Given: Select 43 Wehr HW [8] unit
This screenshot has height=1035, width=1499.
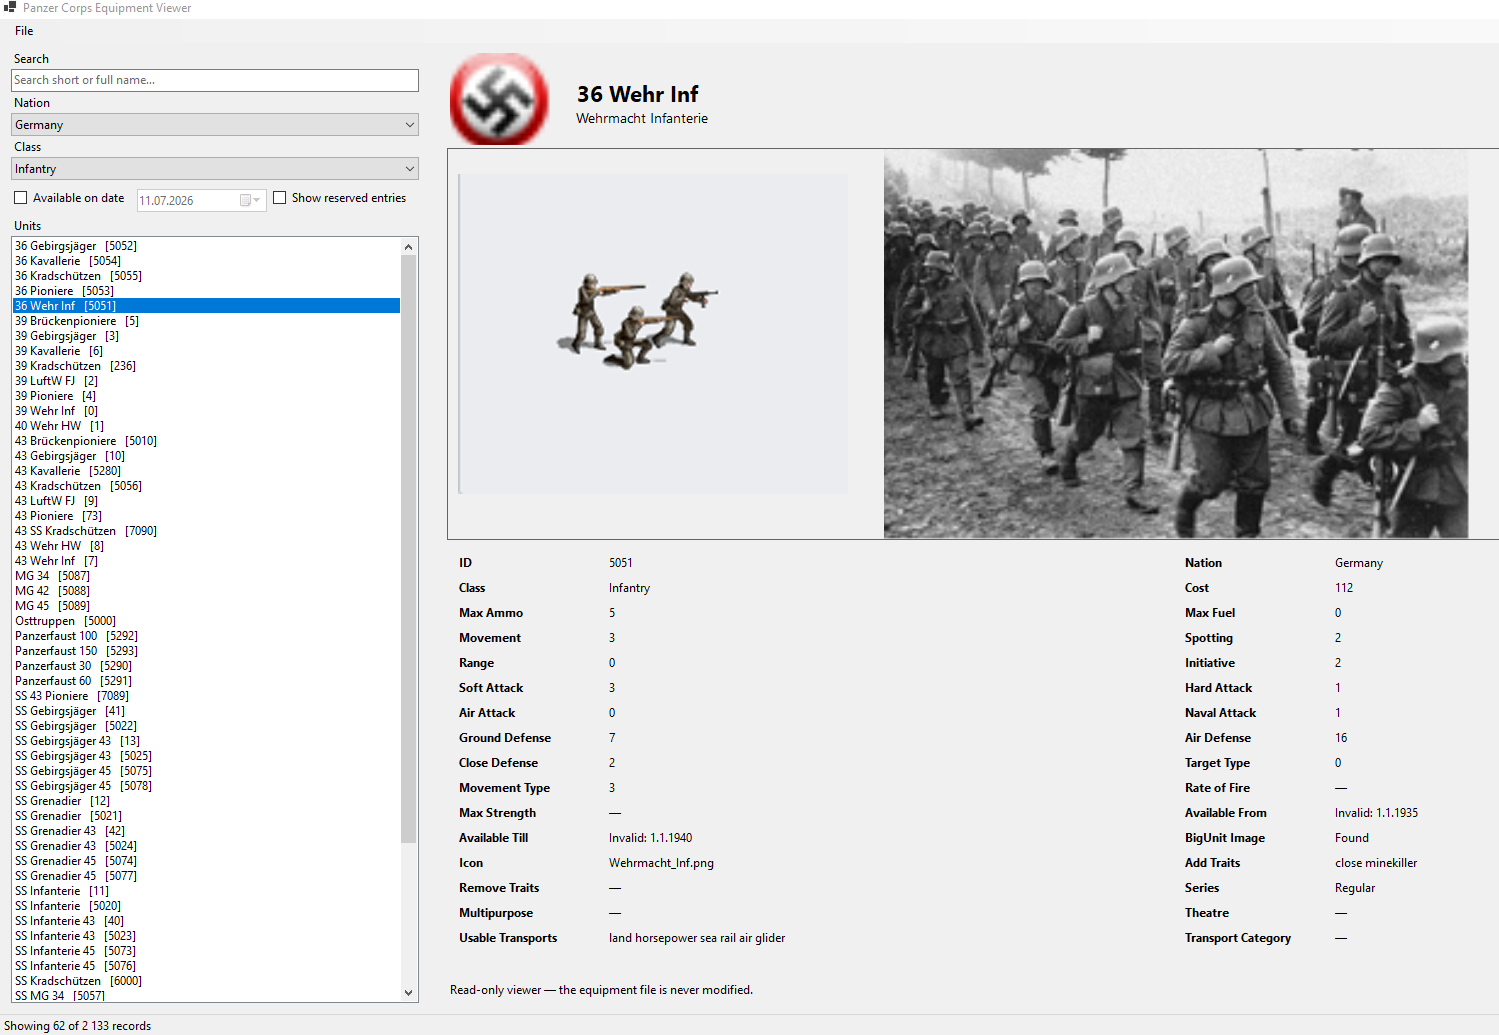Looking at the screenshot, I should 206,546.
